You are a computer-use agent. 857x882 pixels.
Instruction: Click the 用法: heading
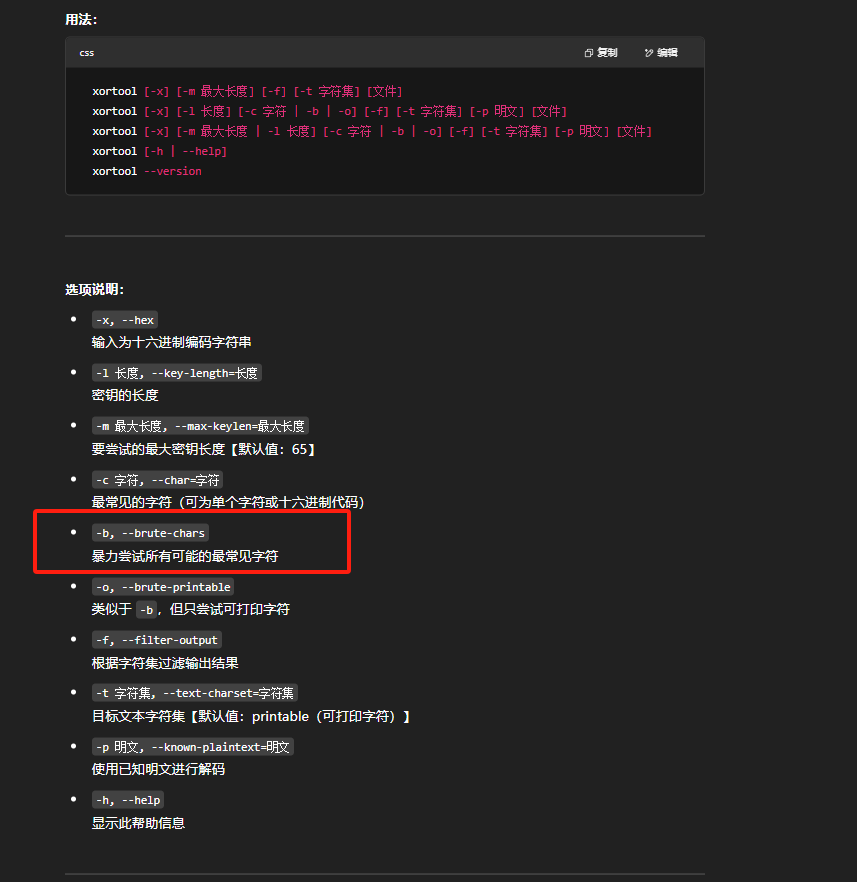(x=81, y=20)
